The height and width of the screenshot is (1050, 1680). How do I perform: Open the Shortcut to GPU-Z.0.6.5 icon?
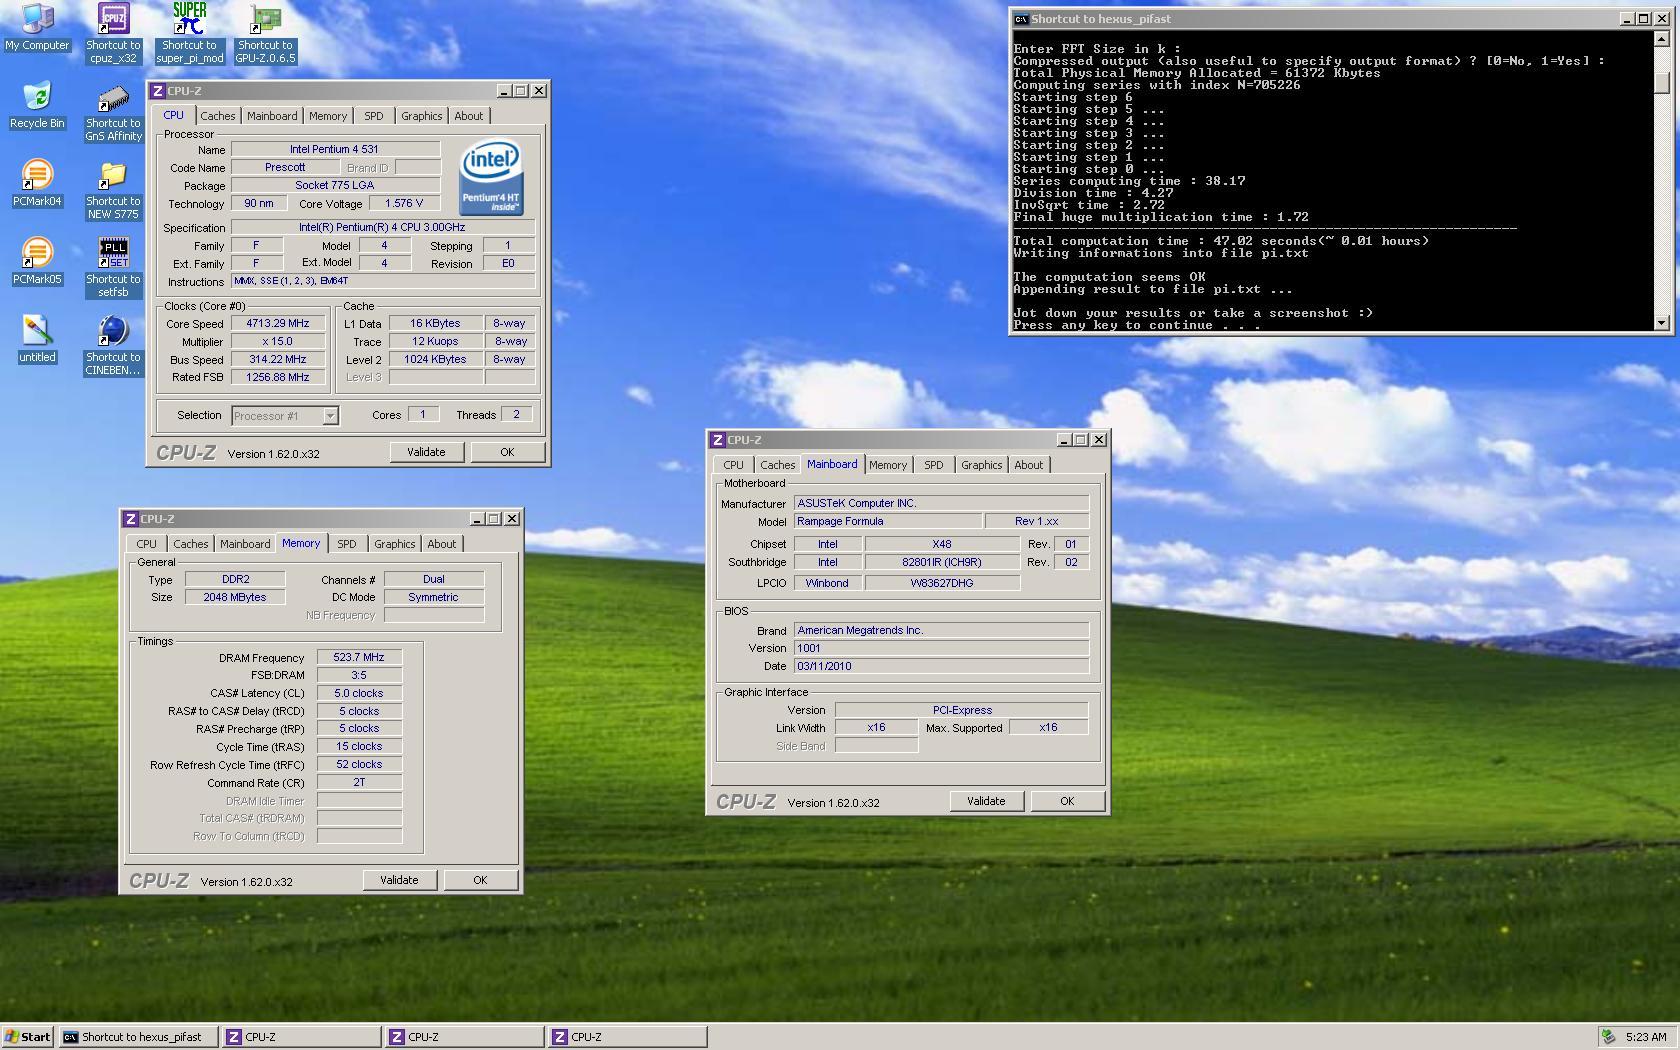coord(265,33)
